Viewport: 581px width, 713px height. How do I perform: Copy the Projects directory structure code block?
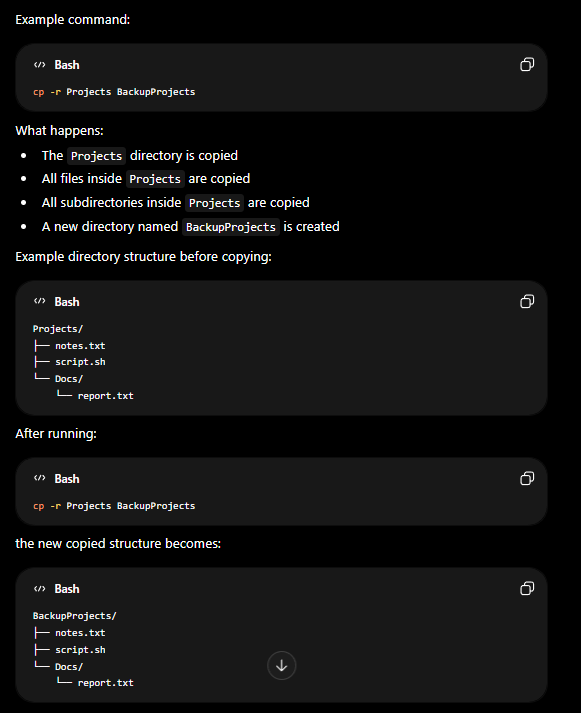(x=527, y=301)
